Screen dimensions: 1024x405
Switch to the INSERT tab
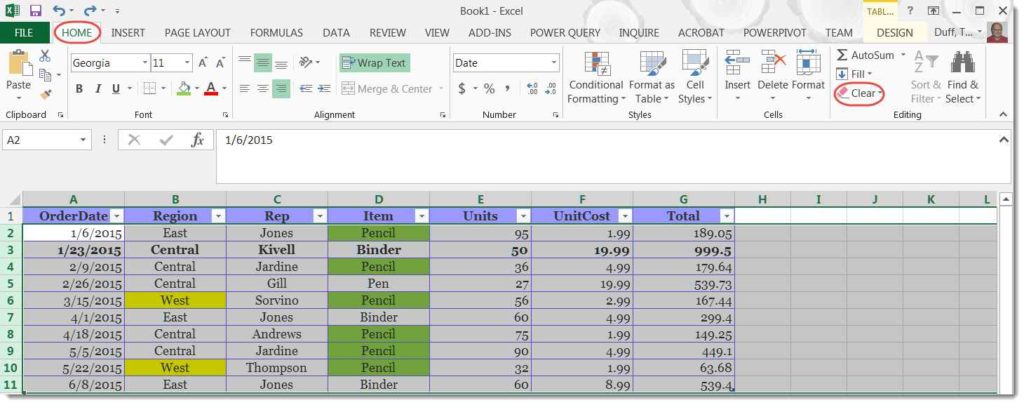tap(128, 33)
